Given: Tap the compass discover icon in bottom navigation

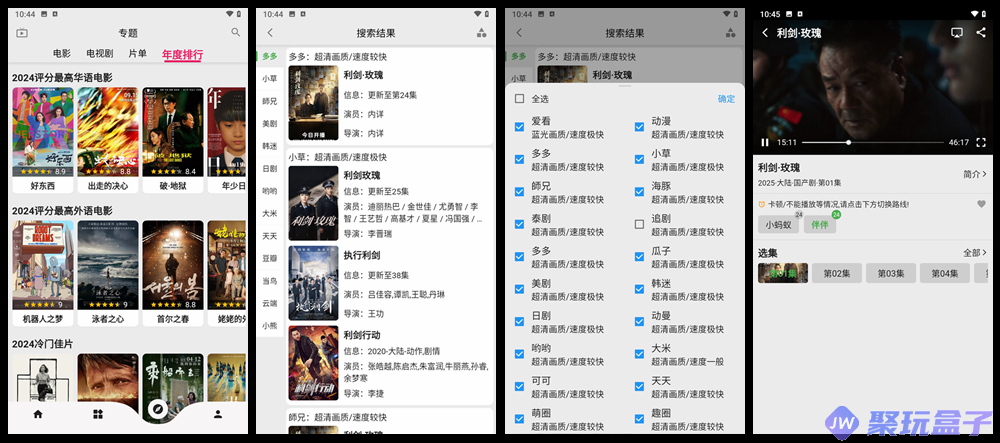Looking at the screenshot, I should [158, 409].
